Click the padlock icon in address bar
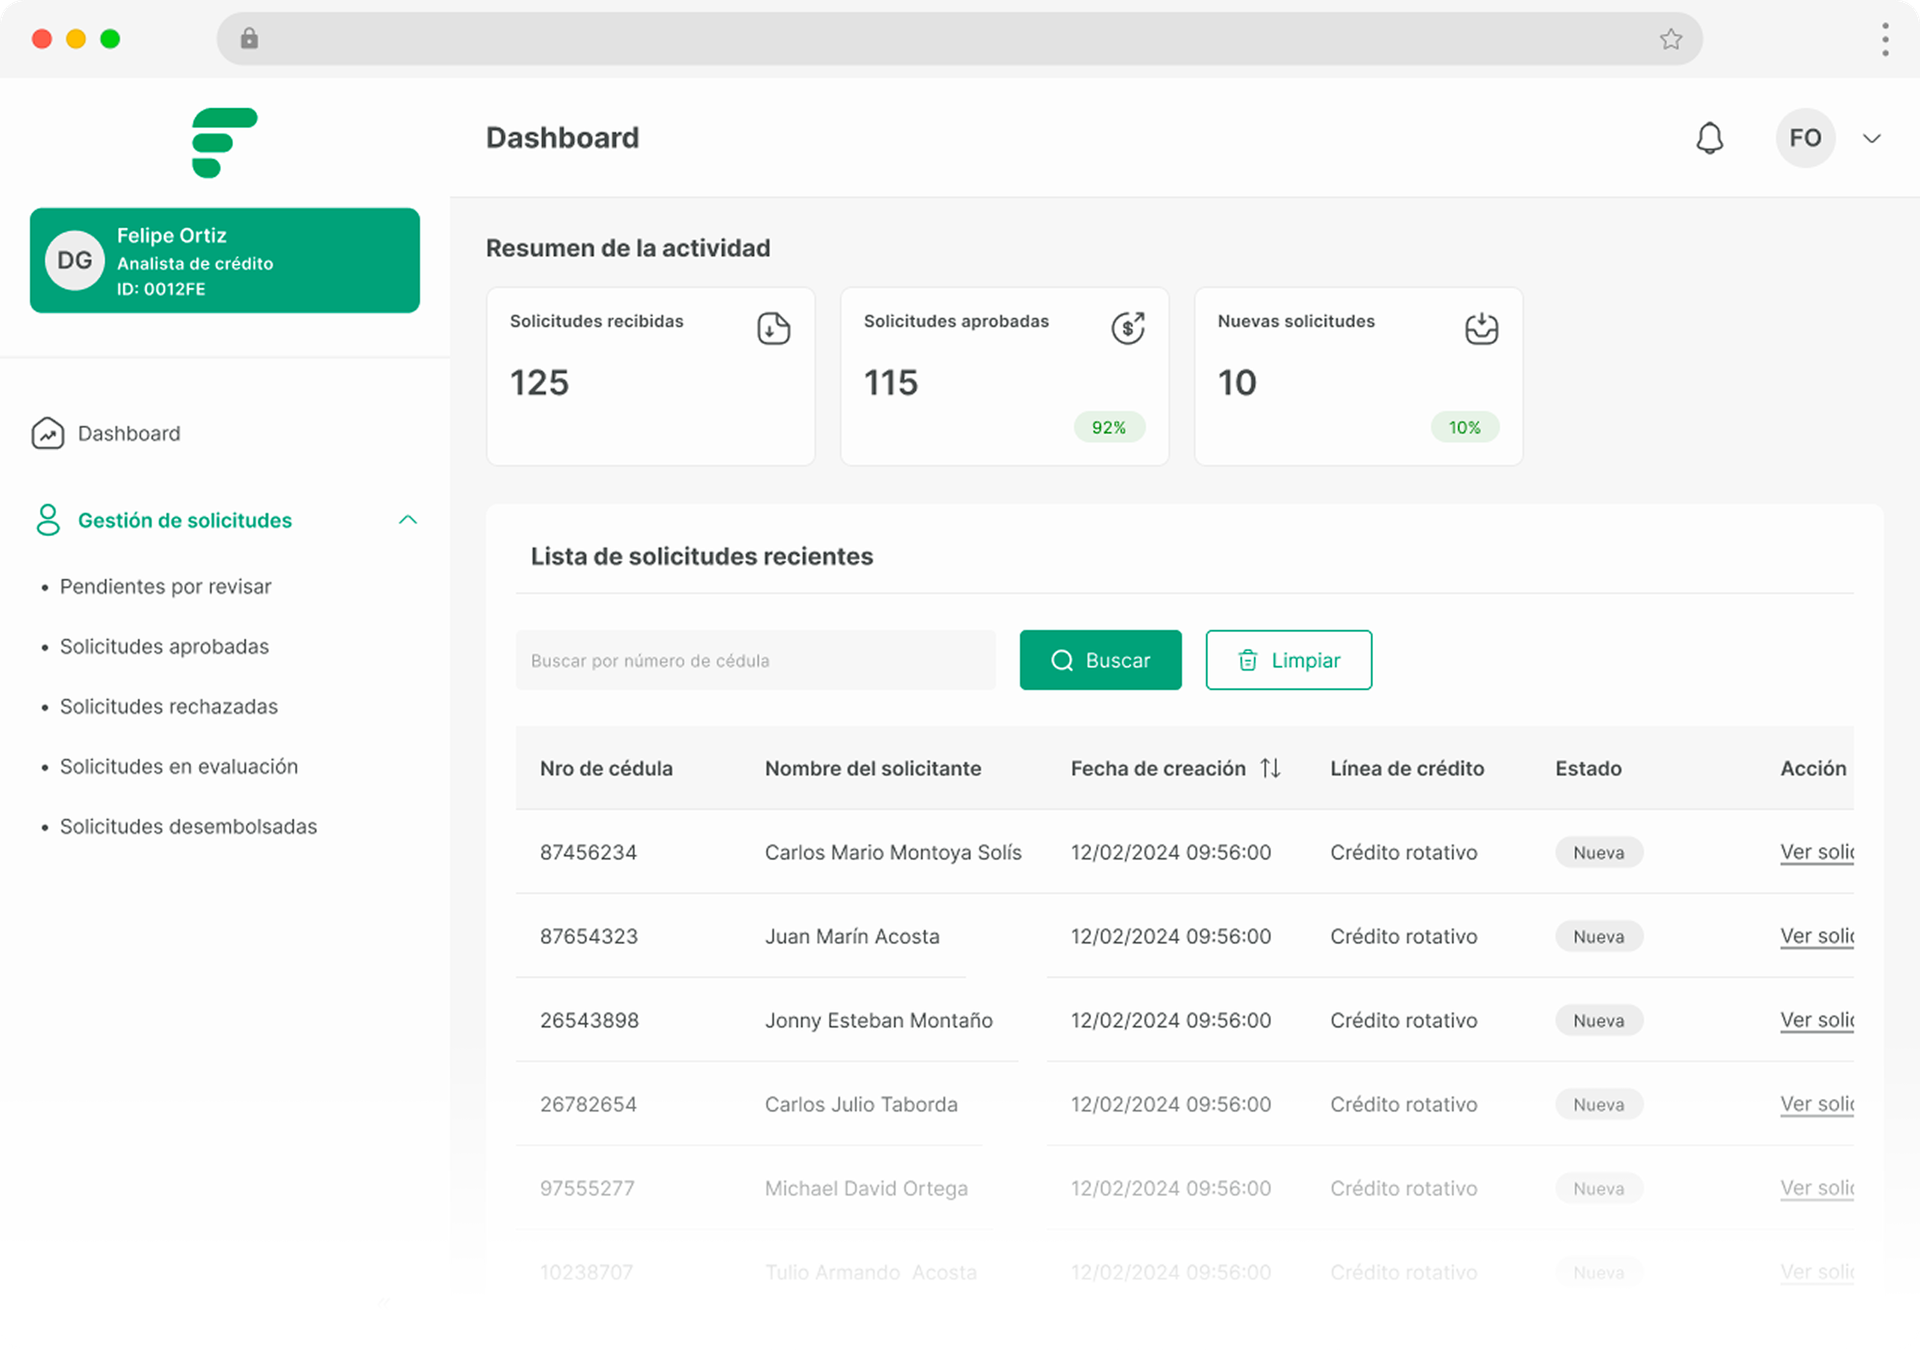 pyautogui.click(x=249, y=39)
